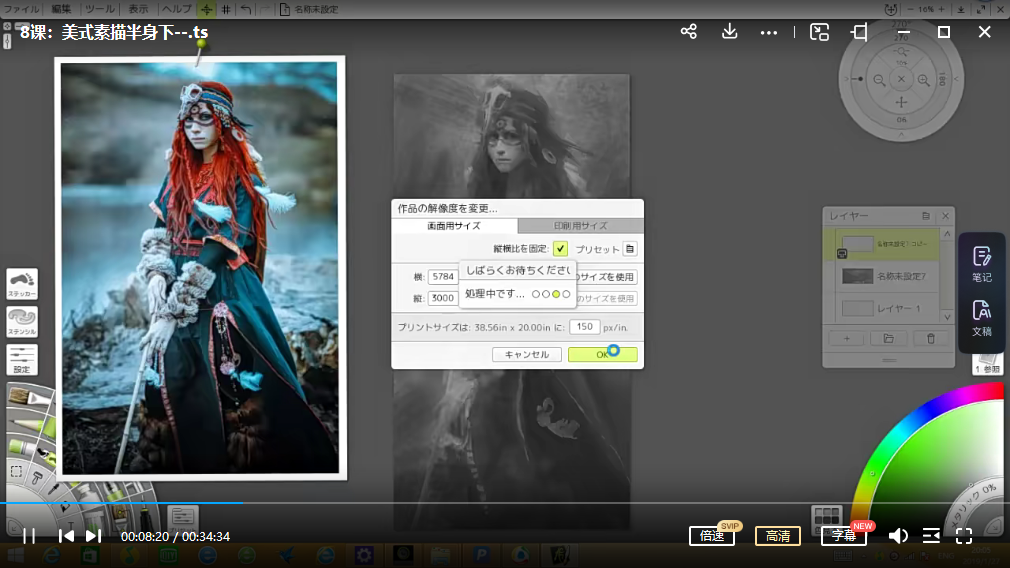
Task: Toggle the grid icon in menu bar
Action: pos(226,9)
